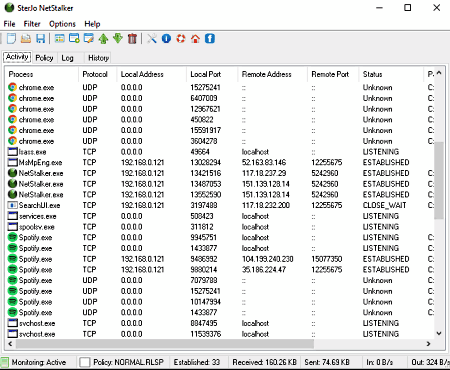Screen dimensions: 450x370
Task: Click svchost icon in port 8847495 row
Action: point(13,323)
